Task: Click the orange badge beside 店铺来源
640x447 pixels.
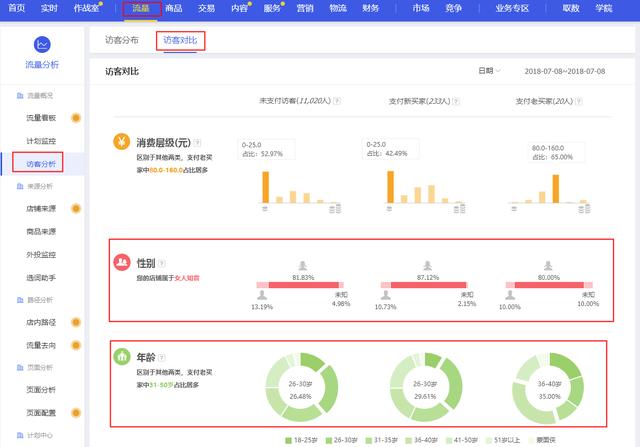Action: point(76,209)
